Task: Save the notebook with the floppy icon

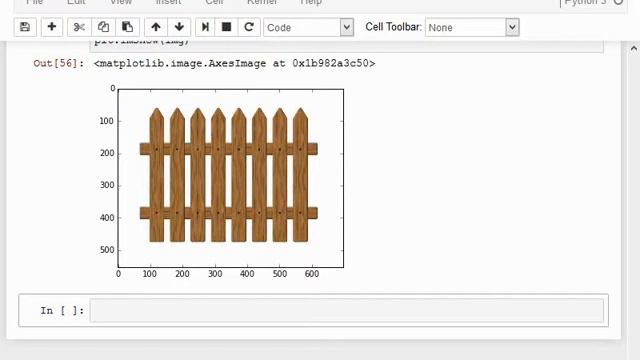Action: (x=25, y=27)
